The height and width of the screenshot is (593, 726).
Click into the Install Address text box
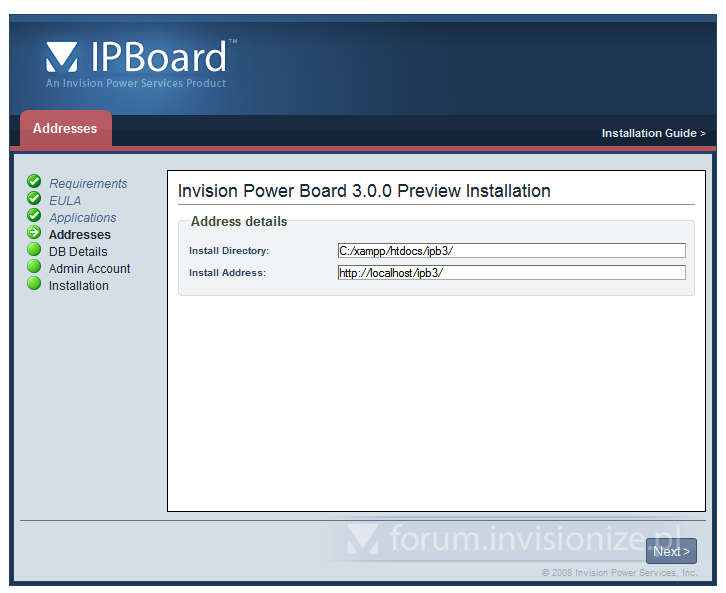pyautogui.click(x=511, y=273)
